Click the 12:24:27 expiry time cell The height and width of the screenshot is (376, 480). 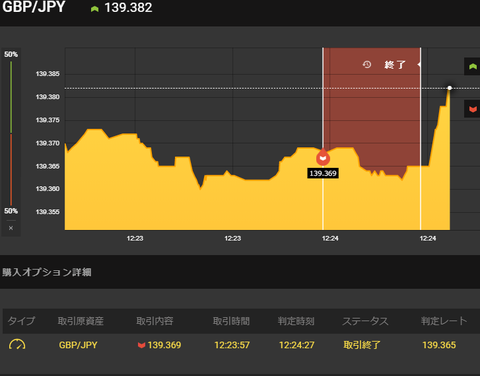click(x=297, y=345)
